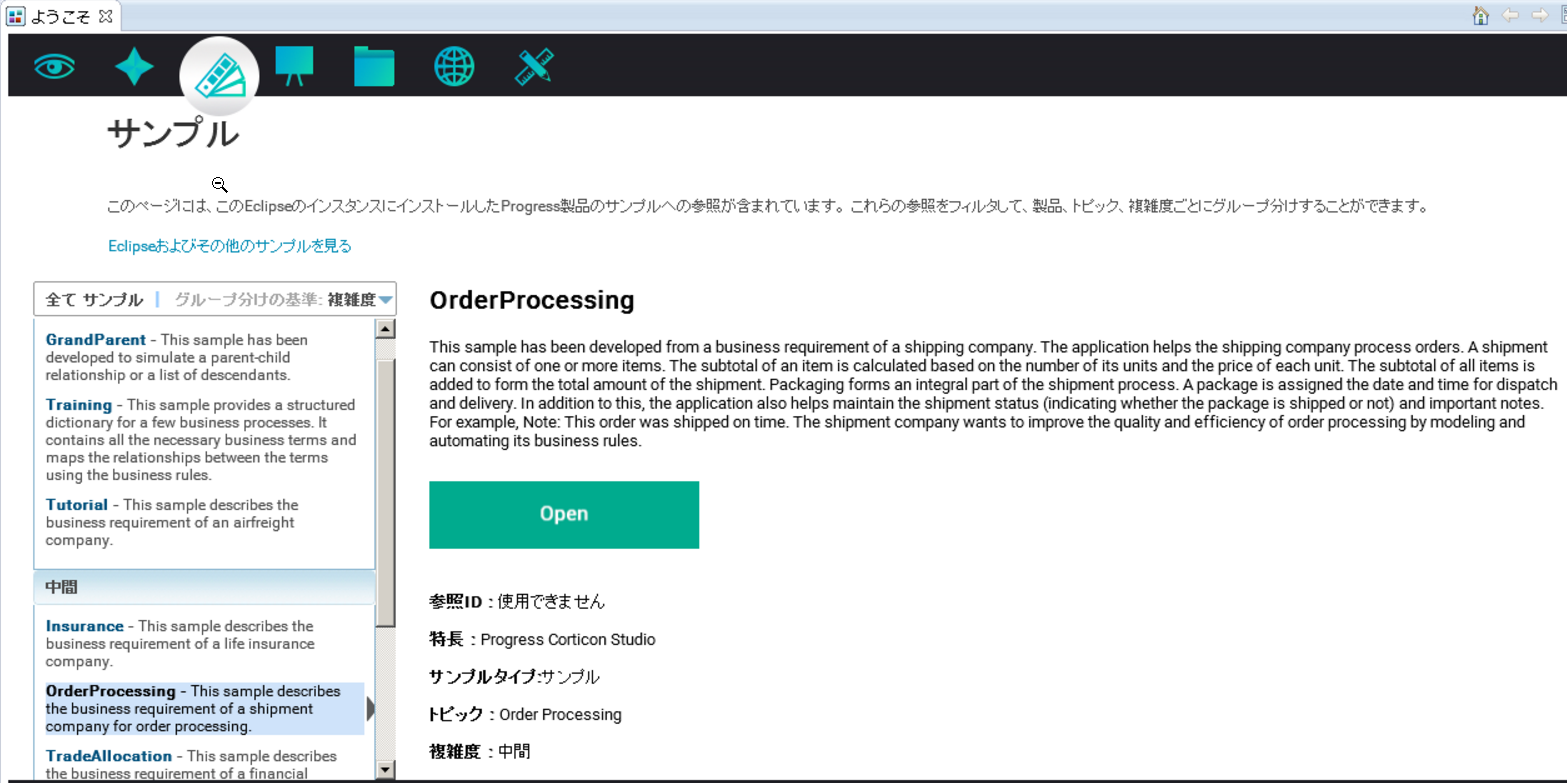1567x783 pixels.
Task: Click the Home icon in toolbar
Action: click(x=1481, y=15)
